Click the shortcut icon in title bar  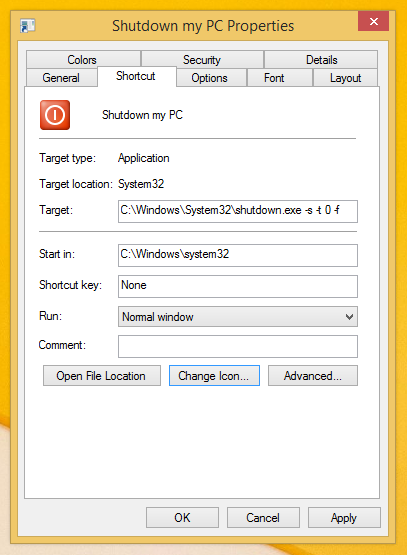tap(28, 26)
